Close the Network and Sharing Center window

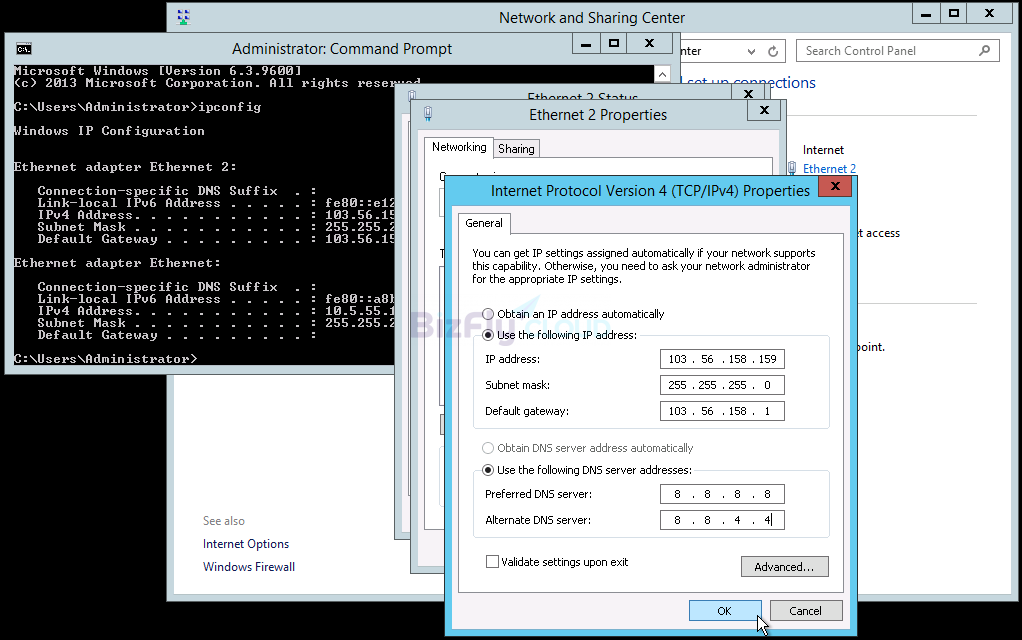click(x=989, y=14)
